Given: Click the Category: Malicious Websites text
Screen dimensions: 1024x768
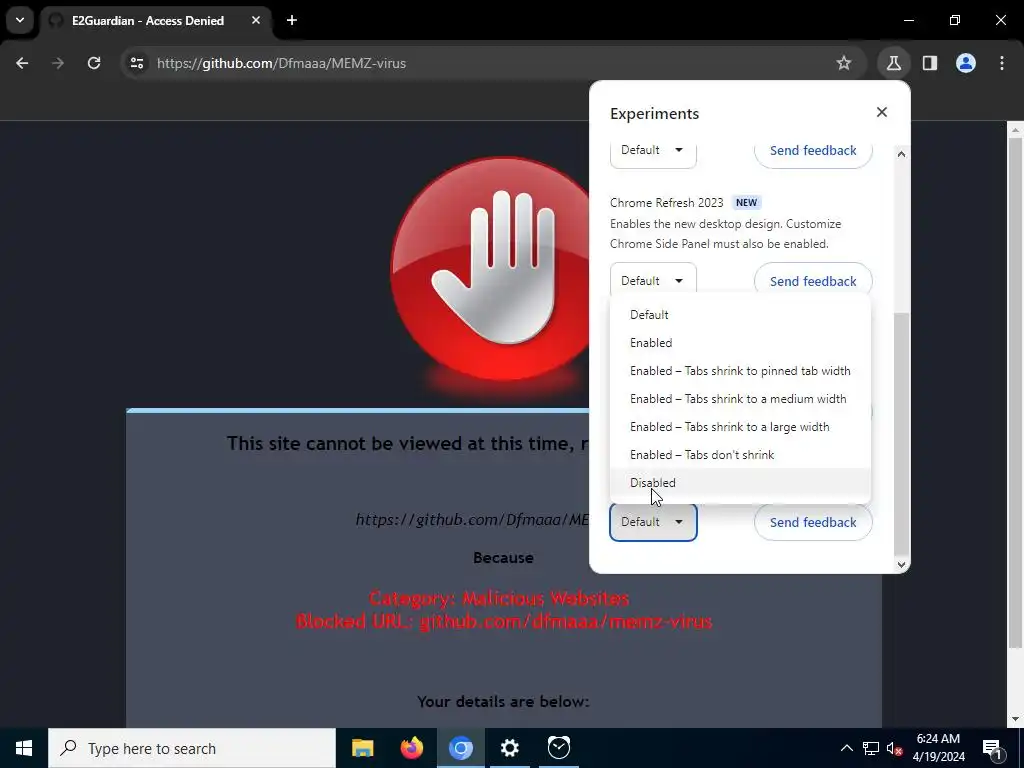Looking at the screenshot, I should pos(499,598).
